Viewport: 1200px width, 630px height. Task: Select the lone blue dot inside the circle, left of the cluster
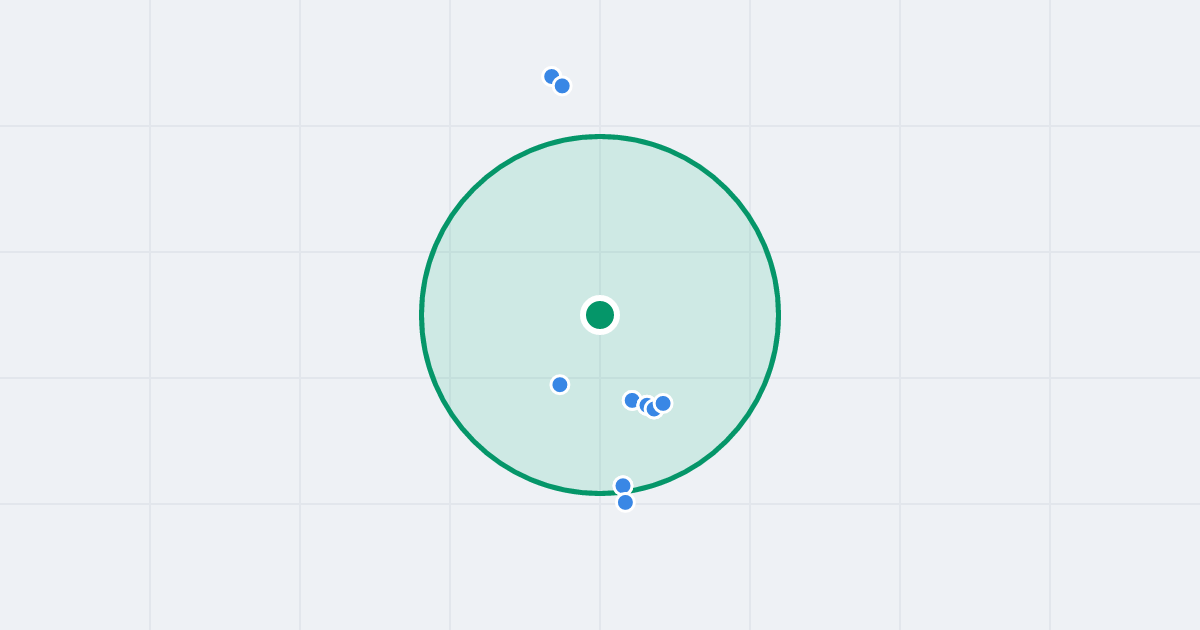point(560,385)
